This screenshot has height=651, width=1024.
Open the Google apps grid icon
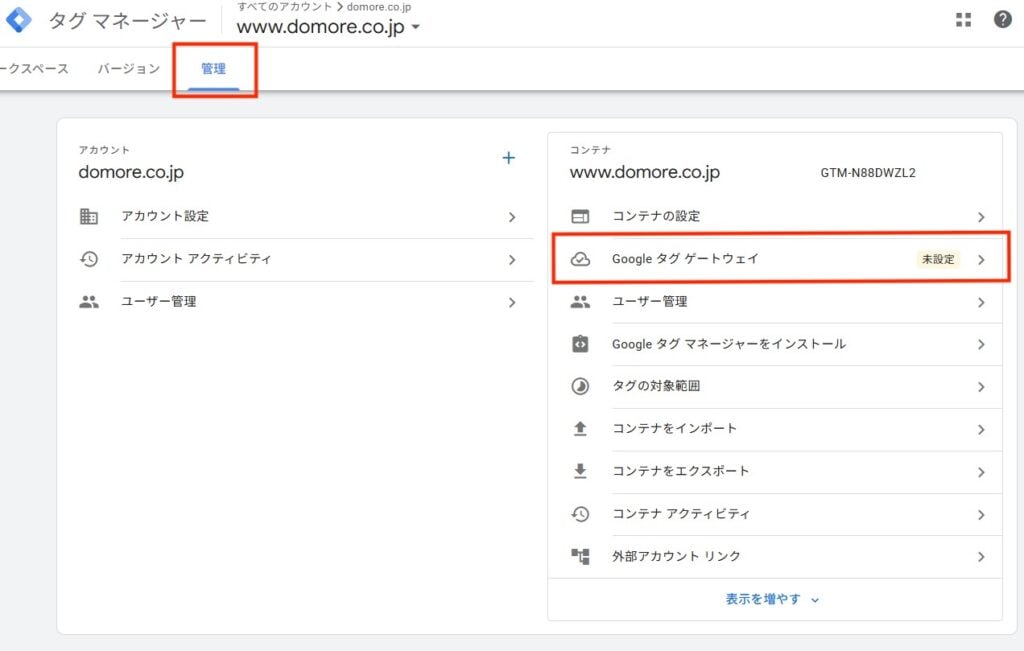[x=963, y=20]
